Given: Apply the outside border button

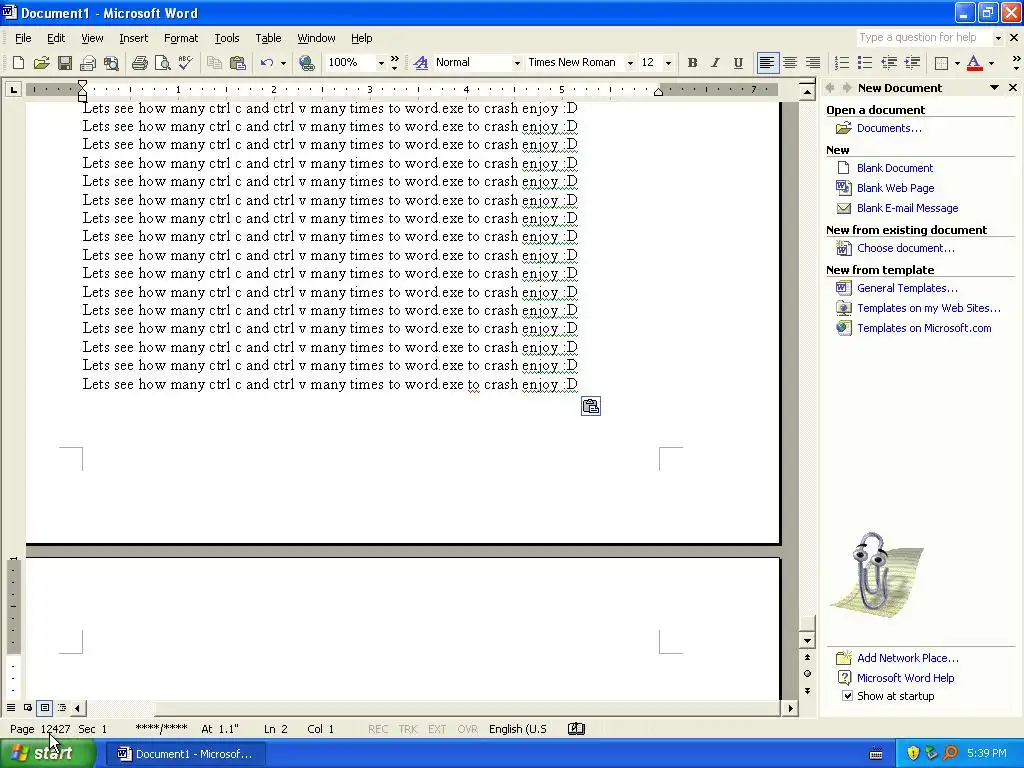Looking at the screenshot, I should click(941, 63).
